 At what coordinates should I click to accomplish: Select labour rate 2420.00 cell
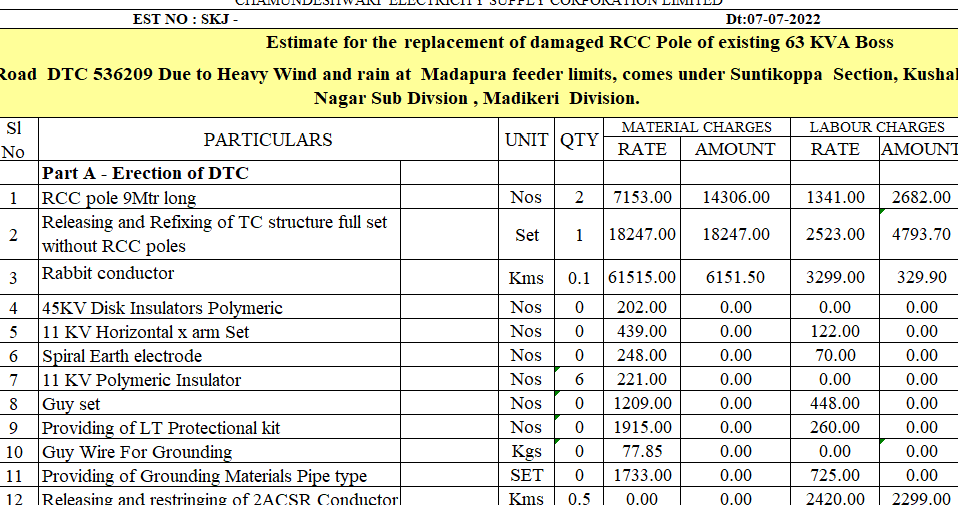coord(835,496)
